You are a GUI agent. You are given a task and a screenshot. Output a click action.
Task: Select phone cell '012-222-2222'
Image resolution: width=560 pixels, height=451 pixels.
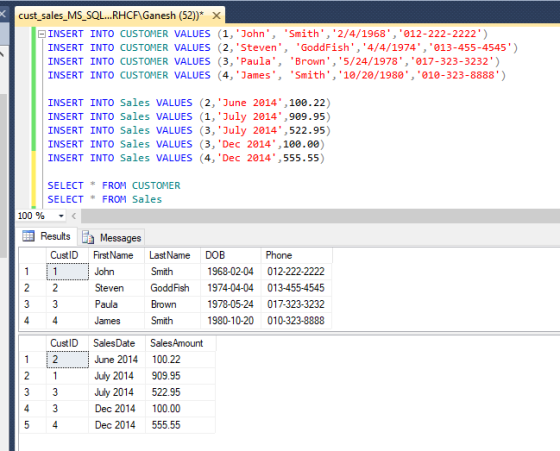(x=296, y=272)
